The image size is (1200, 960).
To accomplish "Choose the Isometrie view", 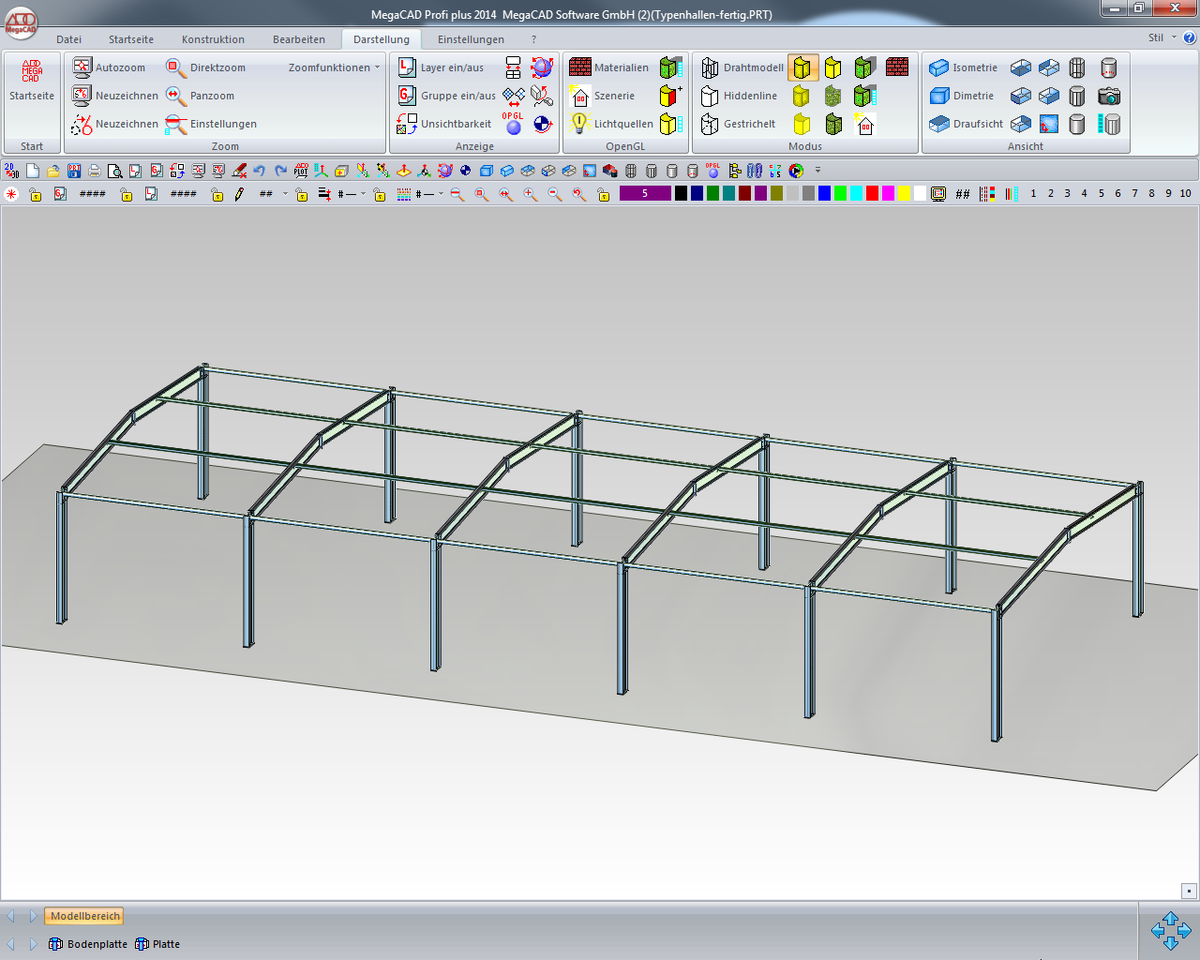I will [939, 68].
